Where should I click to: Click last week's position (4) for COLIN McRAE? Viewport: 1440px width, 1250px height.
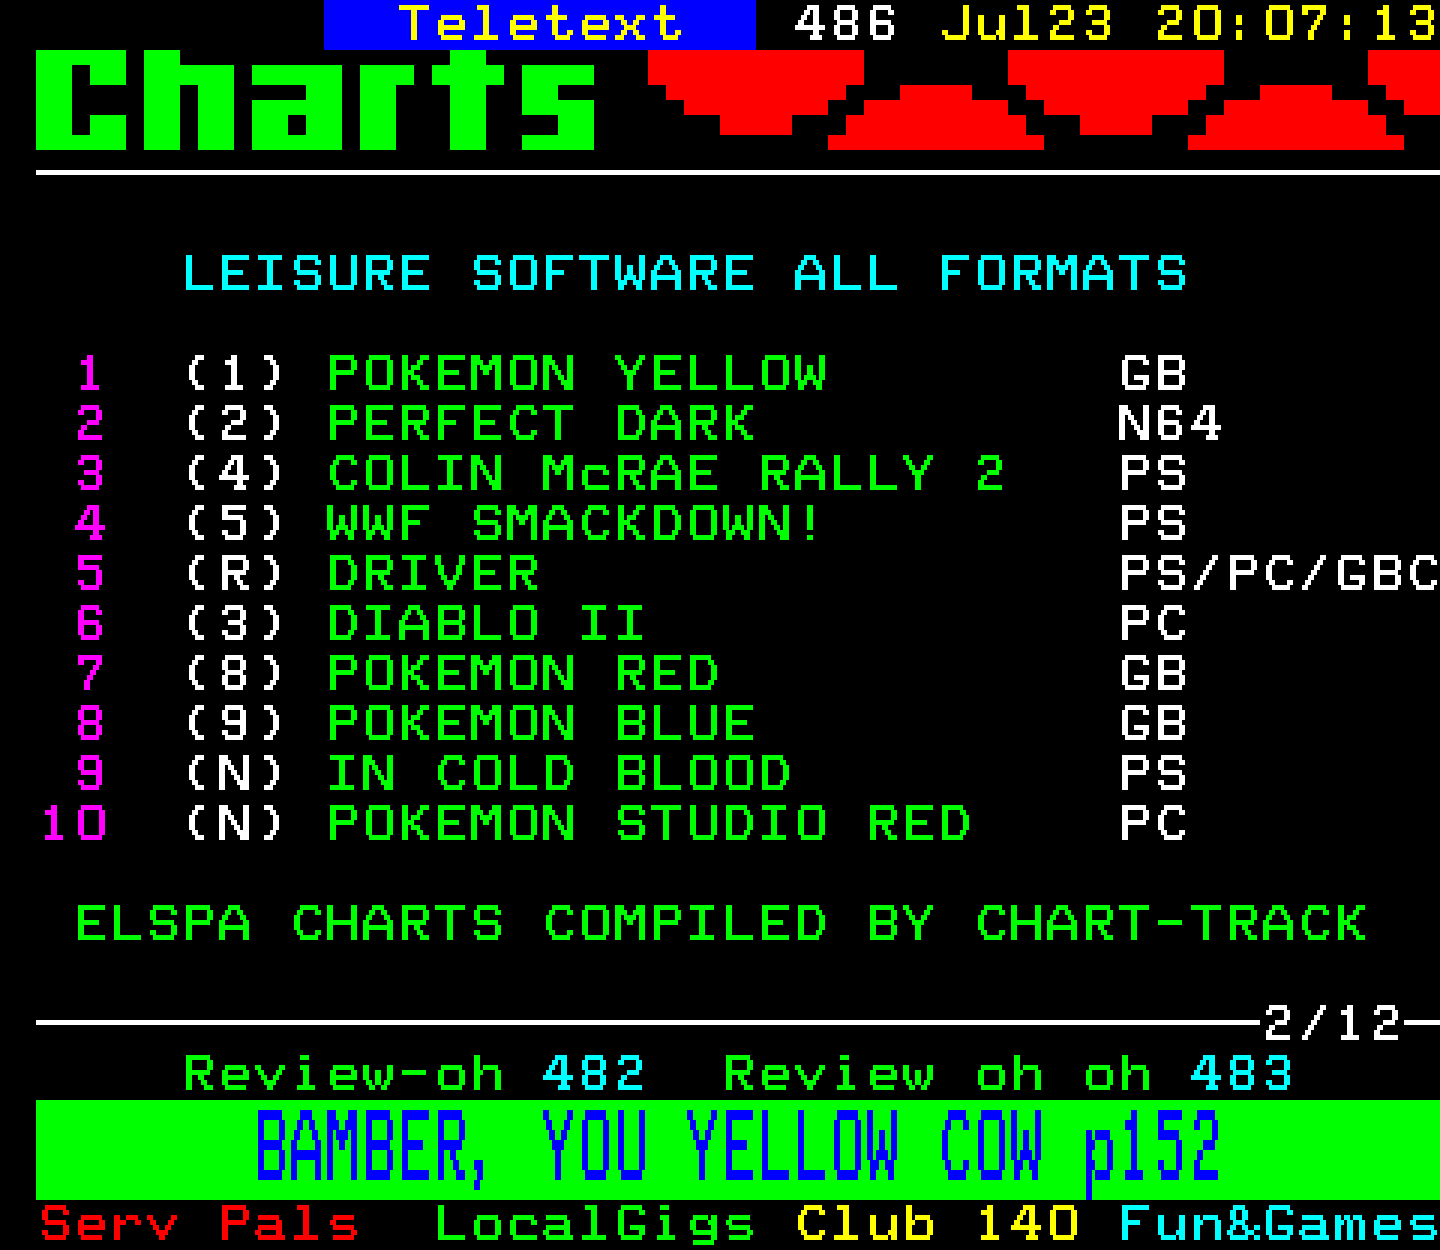[x=235, y=474]
